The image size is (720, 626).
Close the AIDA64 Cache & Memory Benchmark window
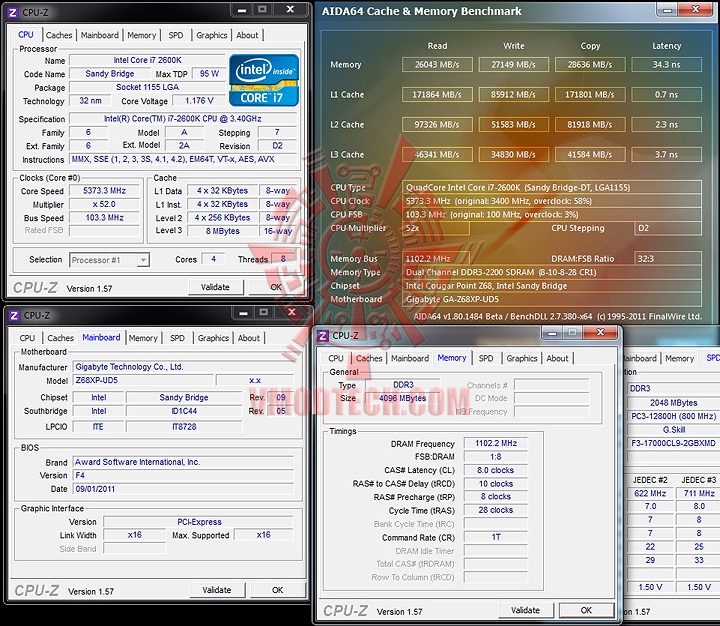tap(696, 9)
